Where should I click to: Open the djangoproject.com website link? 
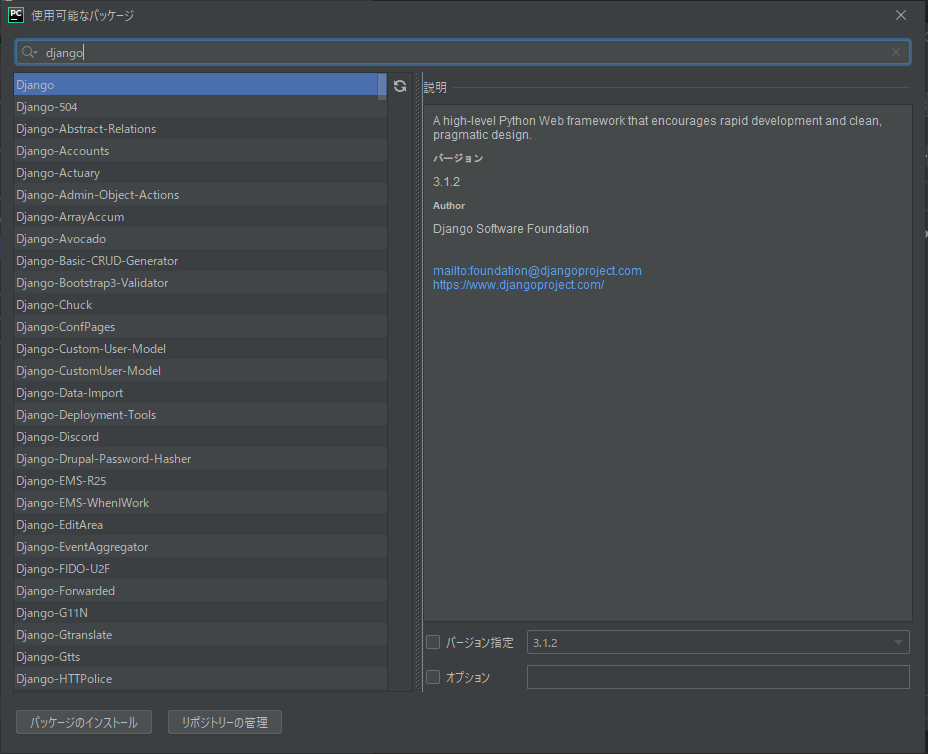518,285
